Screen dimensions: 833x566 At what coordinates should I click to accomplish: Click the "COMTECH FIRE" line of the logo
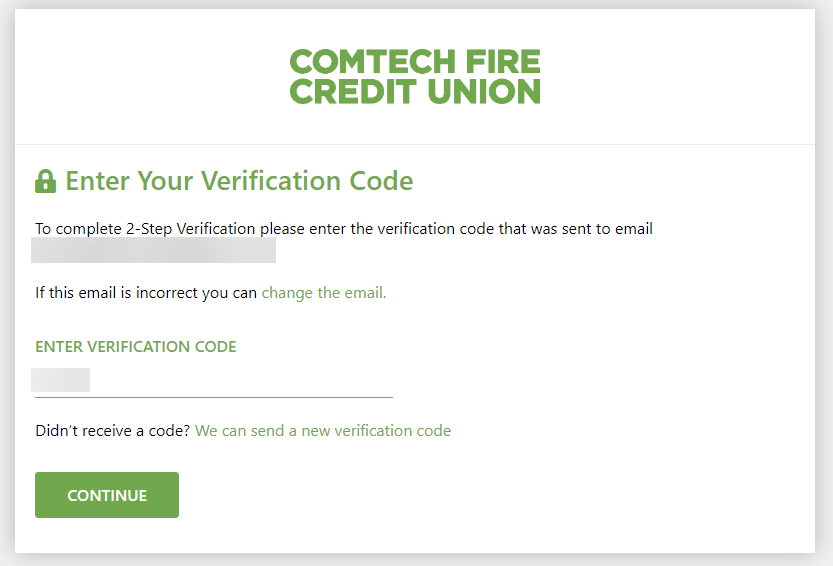(x=415, y=61)
